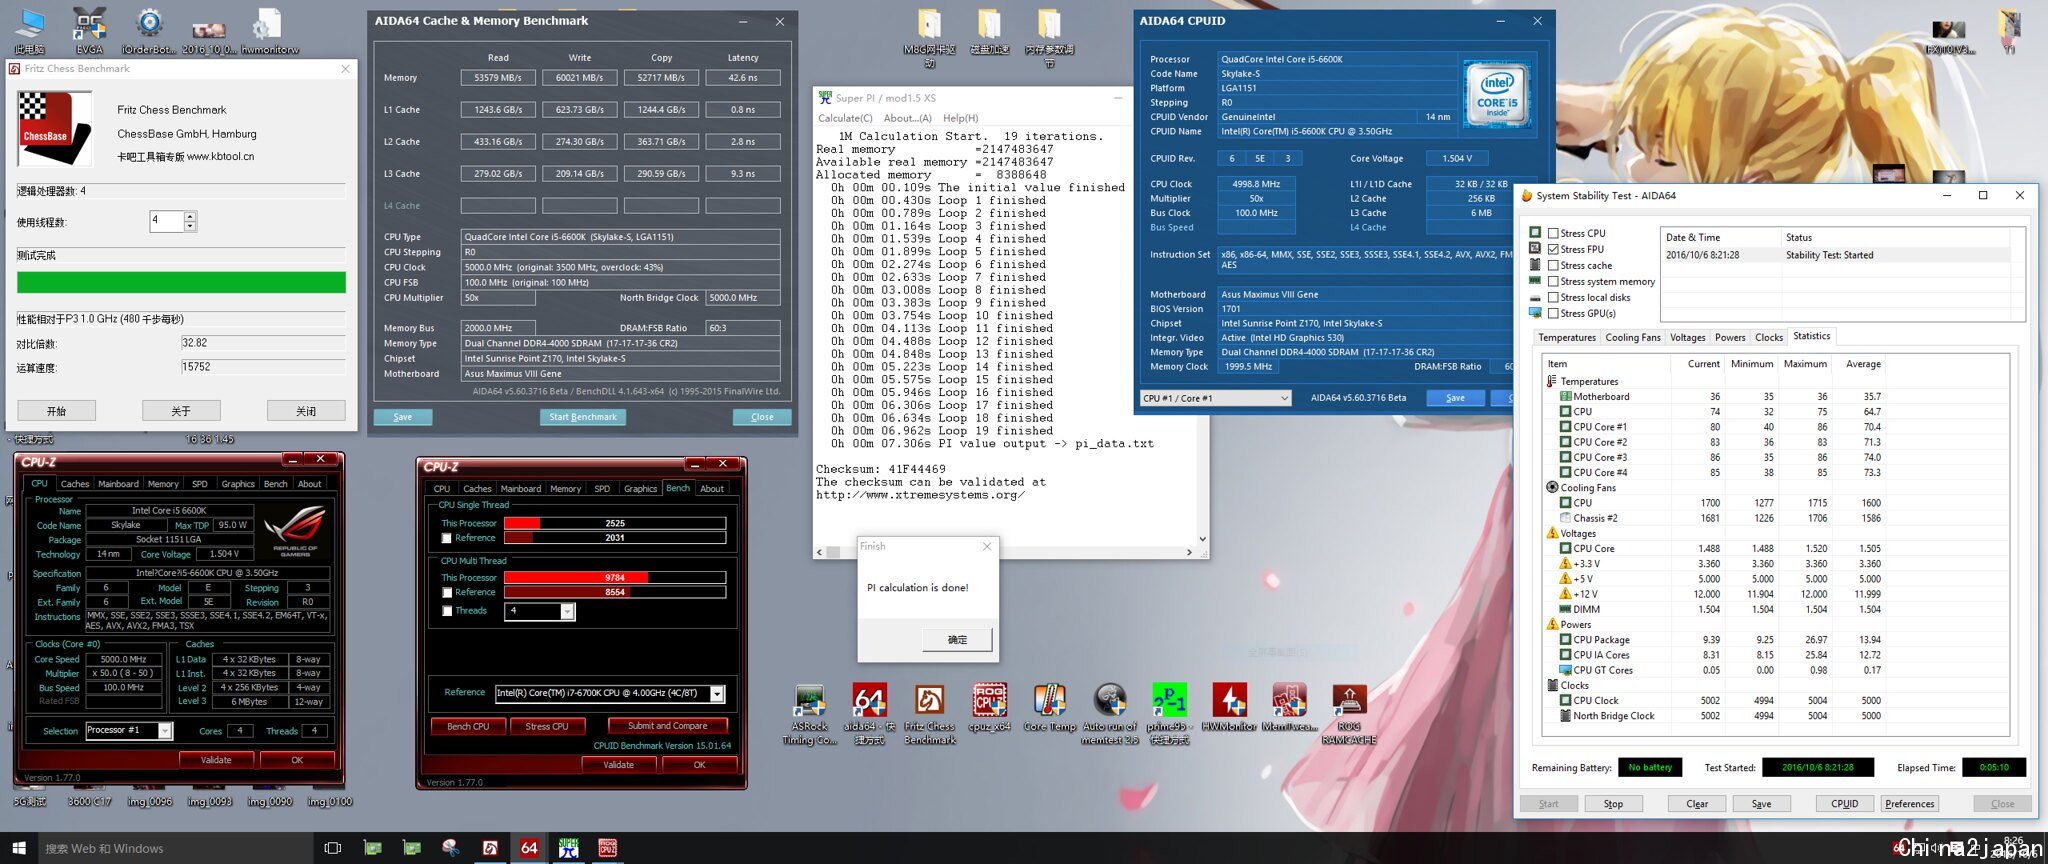Click the Windows Start button
2048x864 pixels.
(18, 848)
